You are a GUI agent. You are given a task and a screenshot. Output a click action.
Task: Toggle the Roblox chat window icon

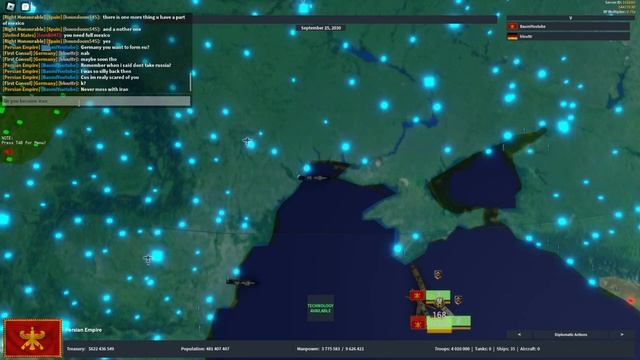tap(26, 6)
